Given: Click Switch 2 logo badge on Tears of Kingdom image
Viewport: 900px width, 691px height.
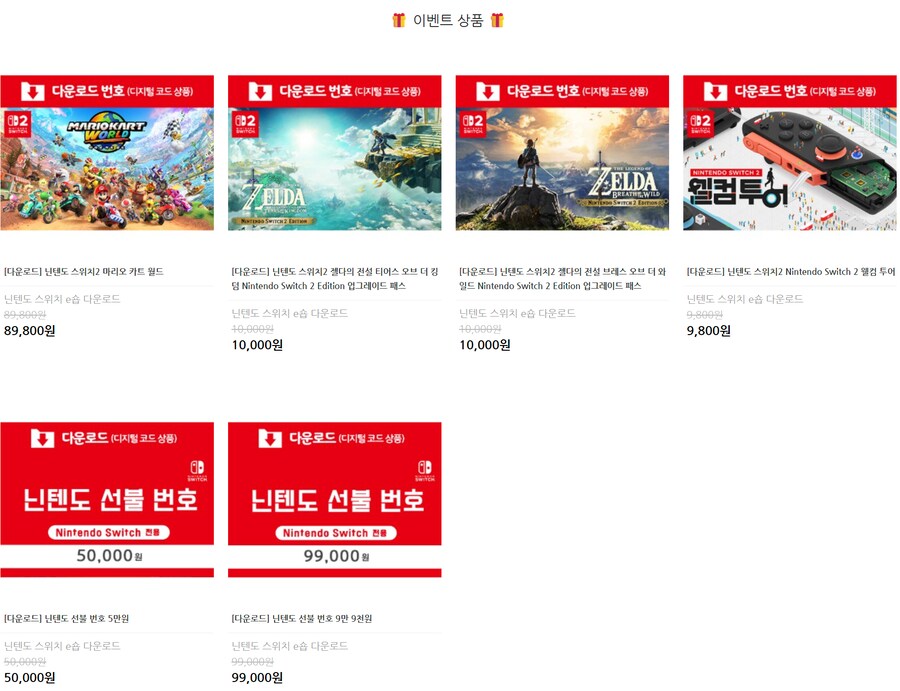Looking at the screenshot, I should pos(246,123).
